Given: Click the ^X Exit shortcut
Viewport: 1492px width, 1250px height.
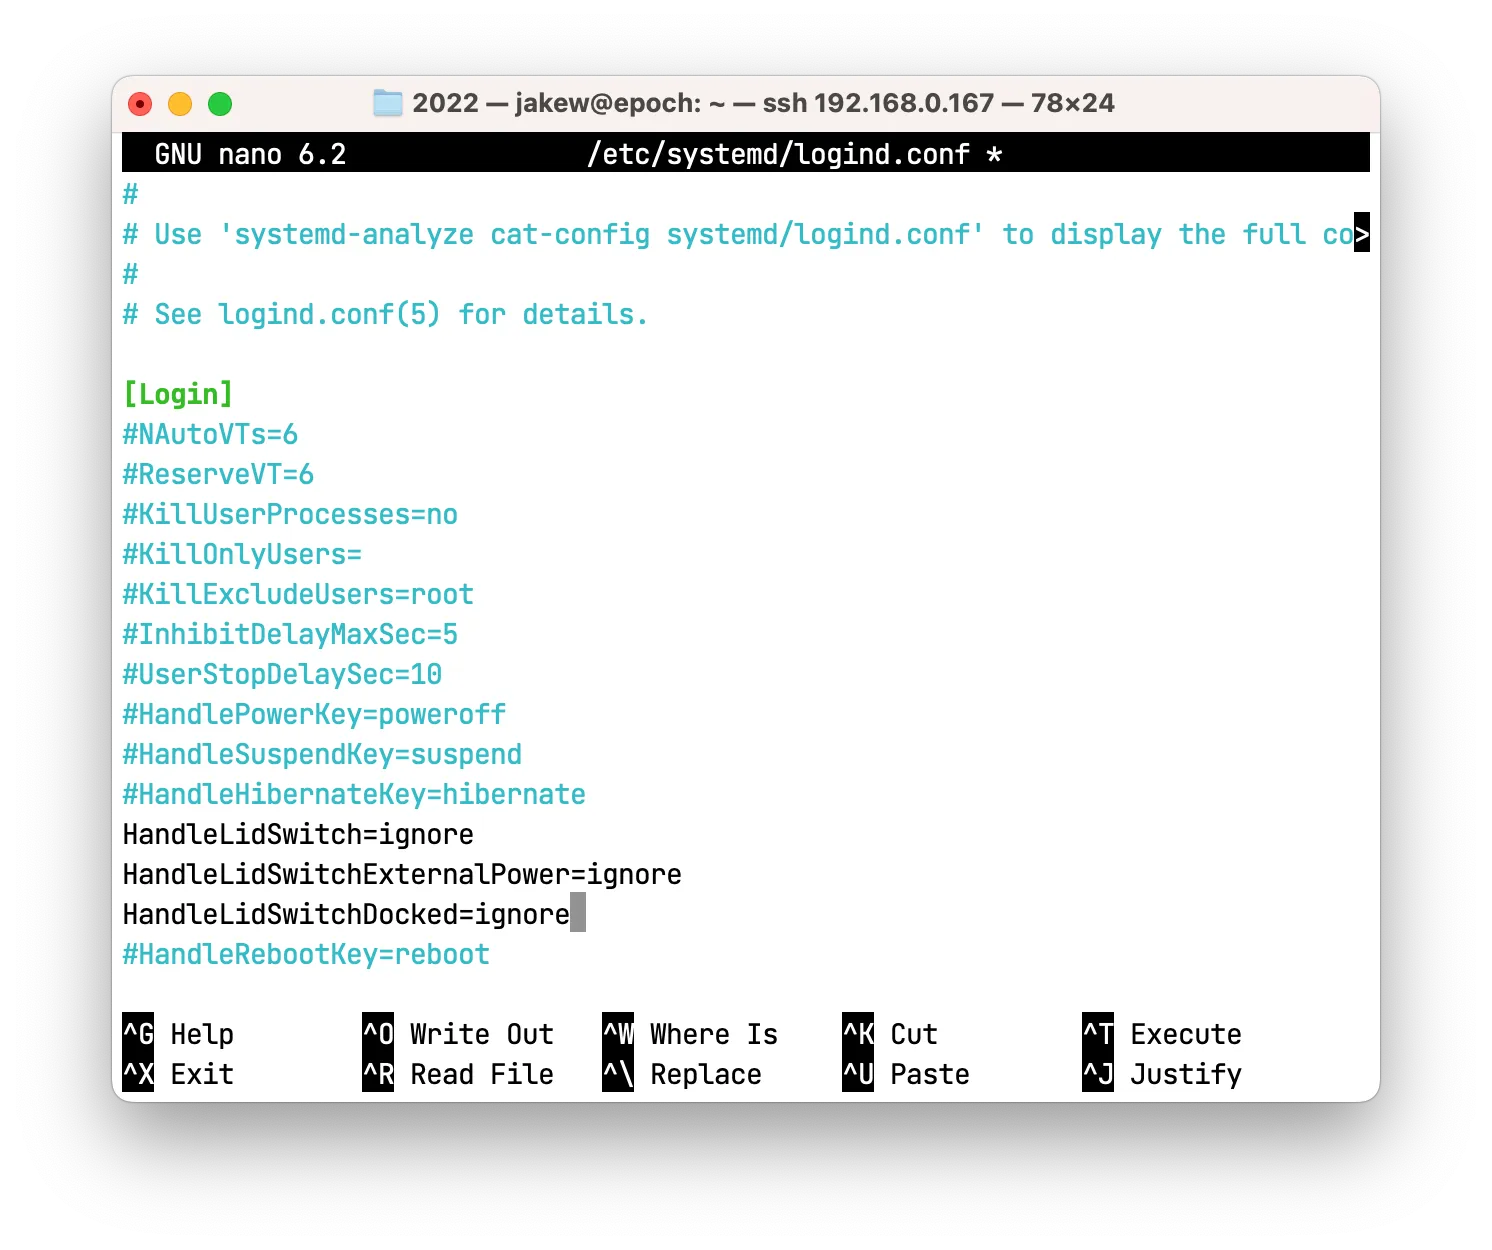Looking at the screenshot, I should [178, 1073].
